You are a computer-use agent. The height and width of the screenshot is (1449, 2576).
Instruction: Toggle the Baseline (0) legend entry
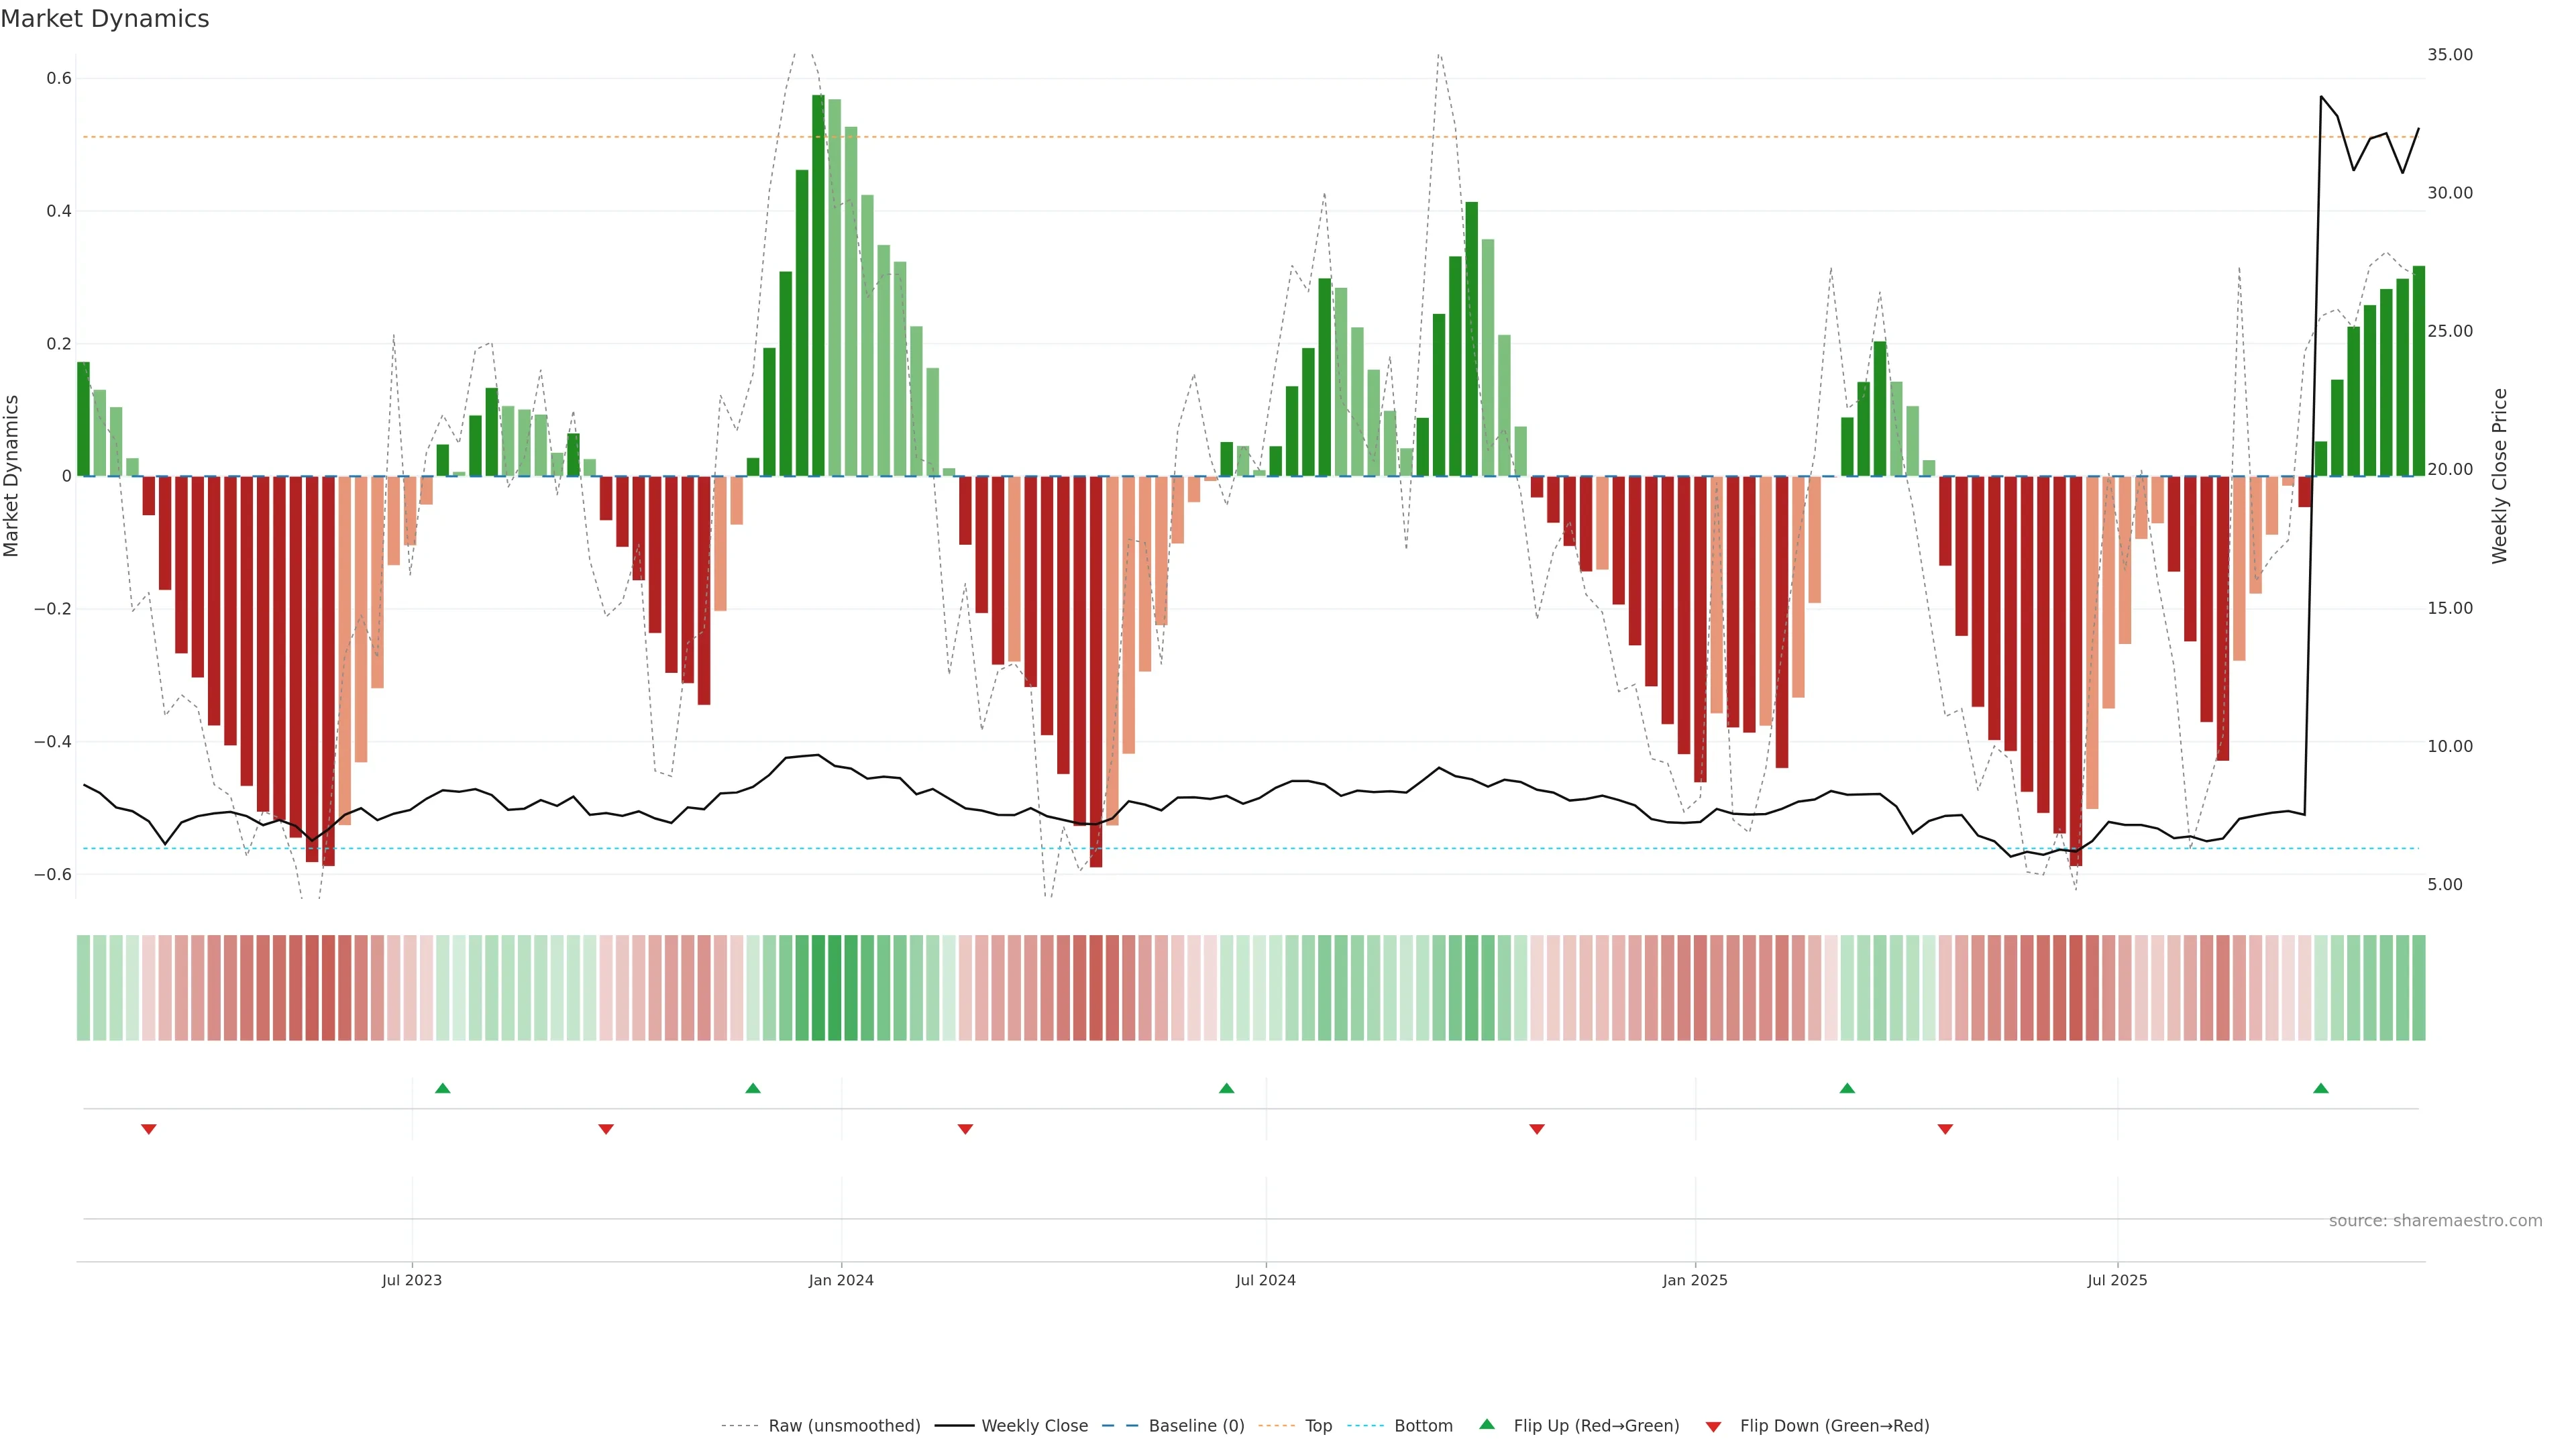[x=1196, y=1426]
